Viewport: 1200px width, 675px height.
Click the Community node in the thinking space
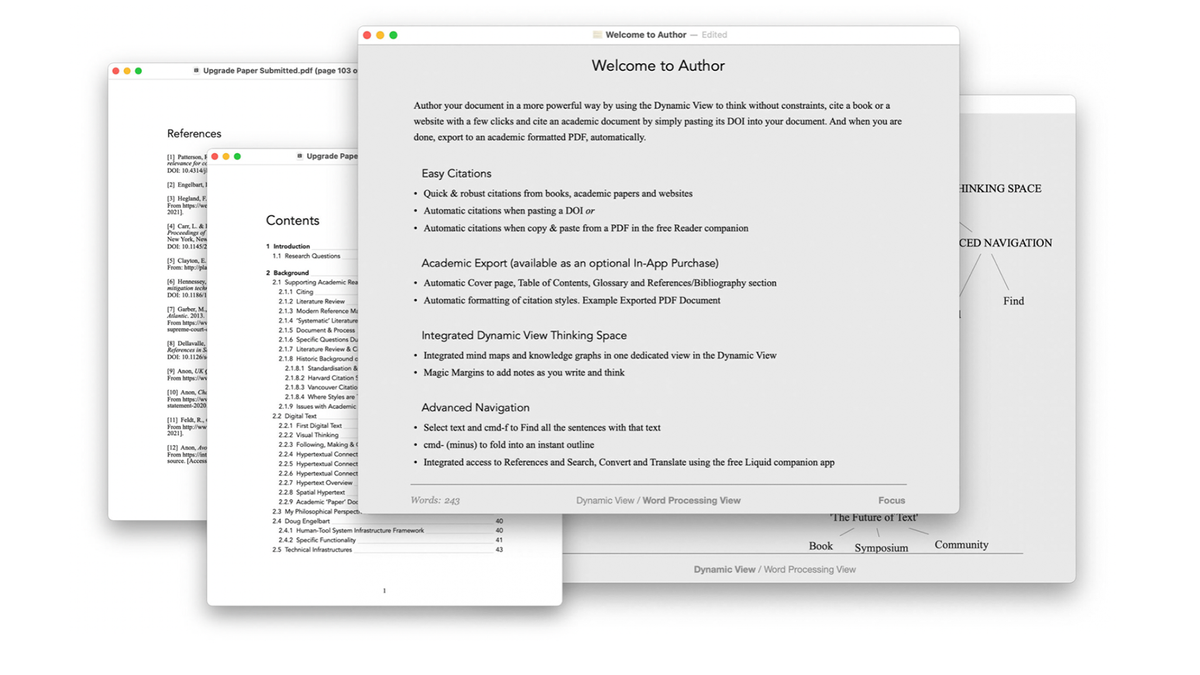click(961, 544)
